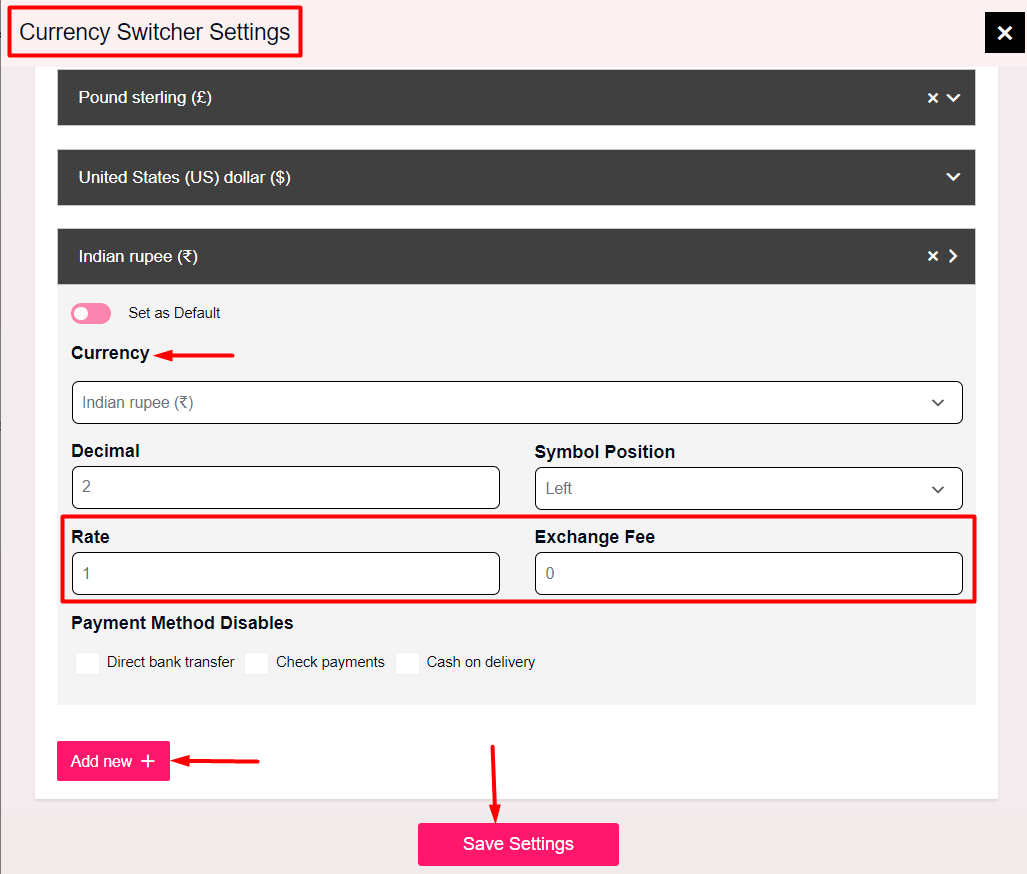Image resolution: width=1027 pixels, height=874 pixels.
Task: Close the Currency Switcher Settings dialog
Action: tap(1005, 33)
